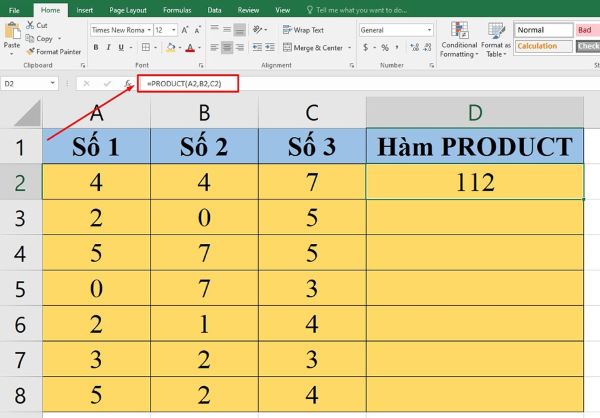
Task: Select cell D2 containing 112
Action: pos(475,182)
